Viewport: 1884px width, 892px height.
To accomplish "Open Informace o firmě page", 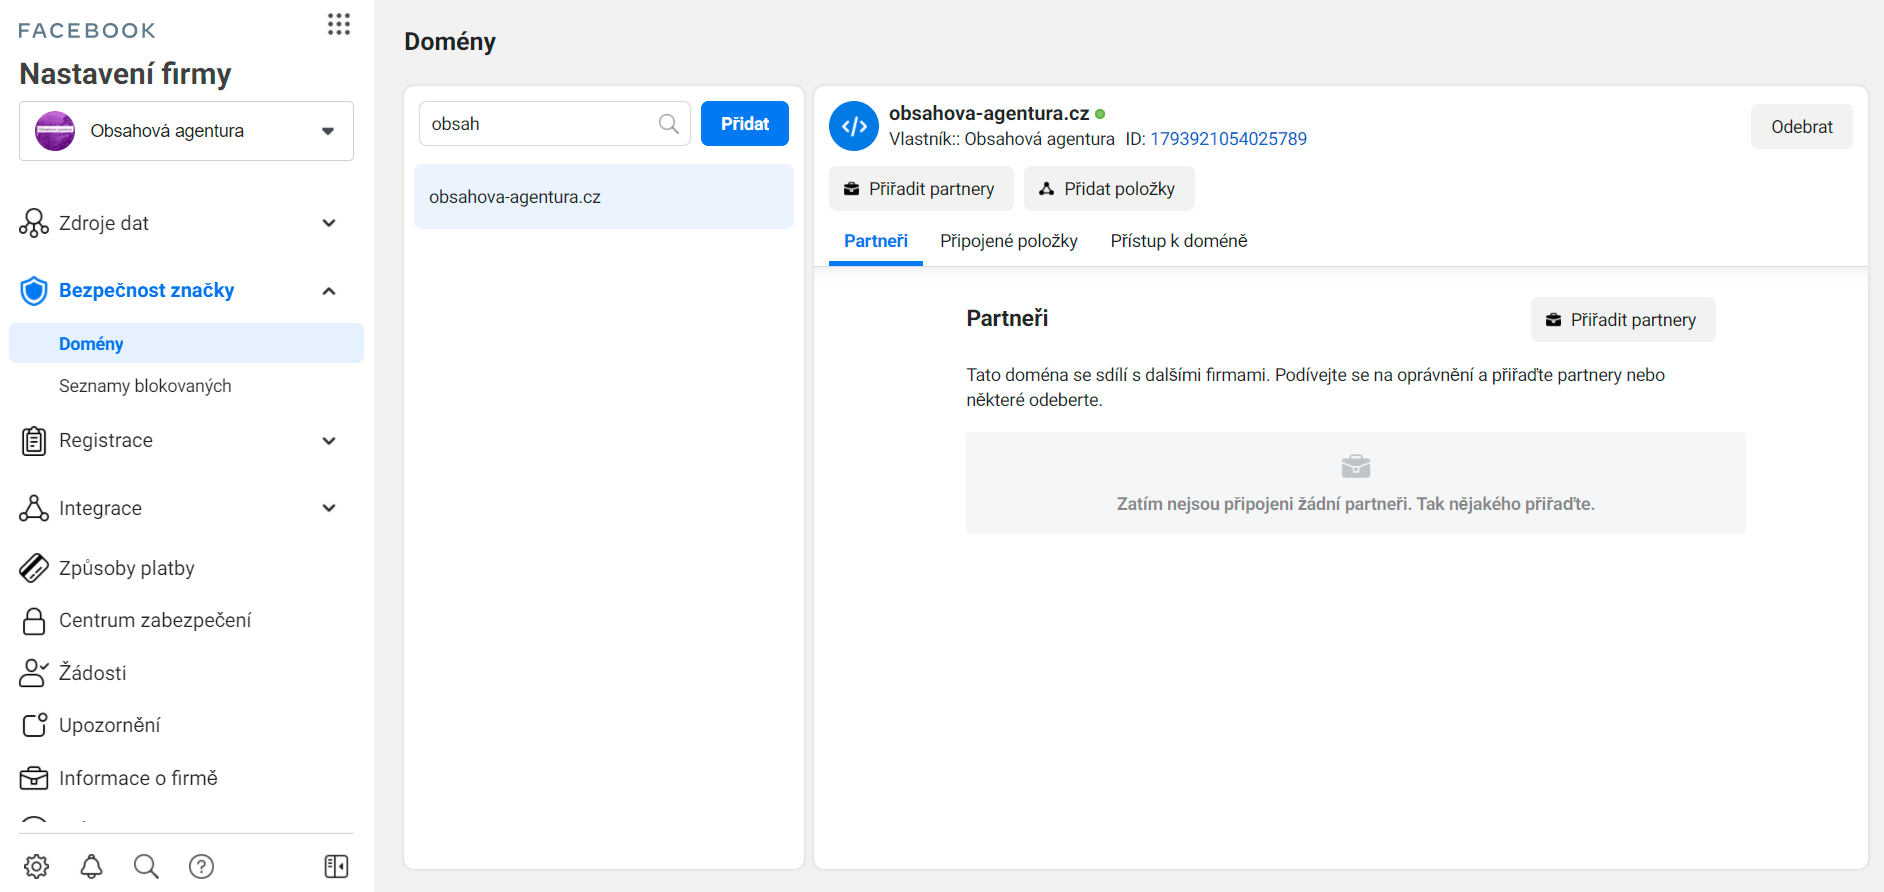I will coord(138,778).
